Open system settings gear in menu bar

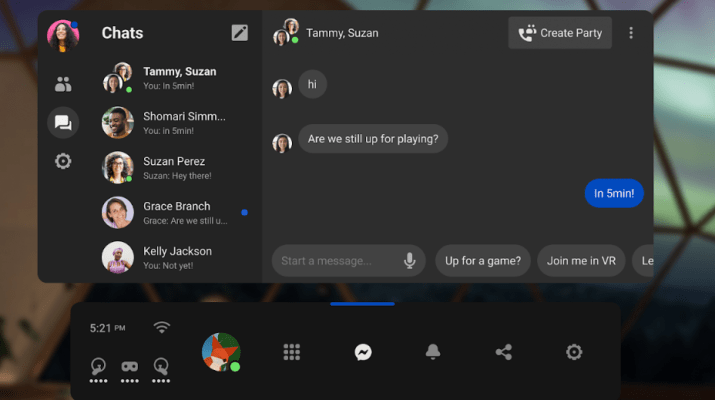pyautogui.click(x=574, y=352)
